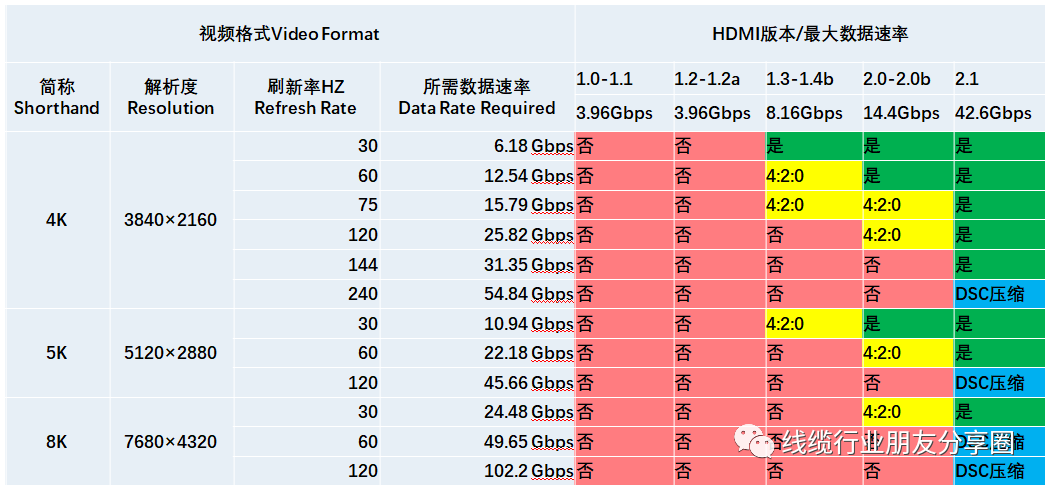Click the HDMI 1.3-1.4b version header
1049x489 pixels.
pyautogui.click(x=800, y=79)
